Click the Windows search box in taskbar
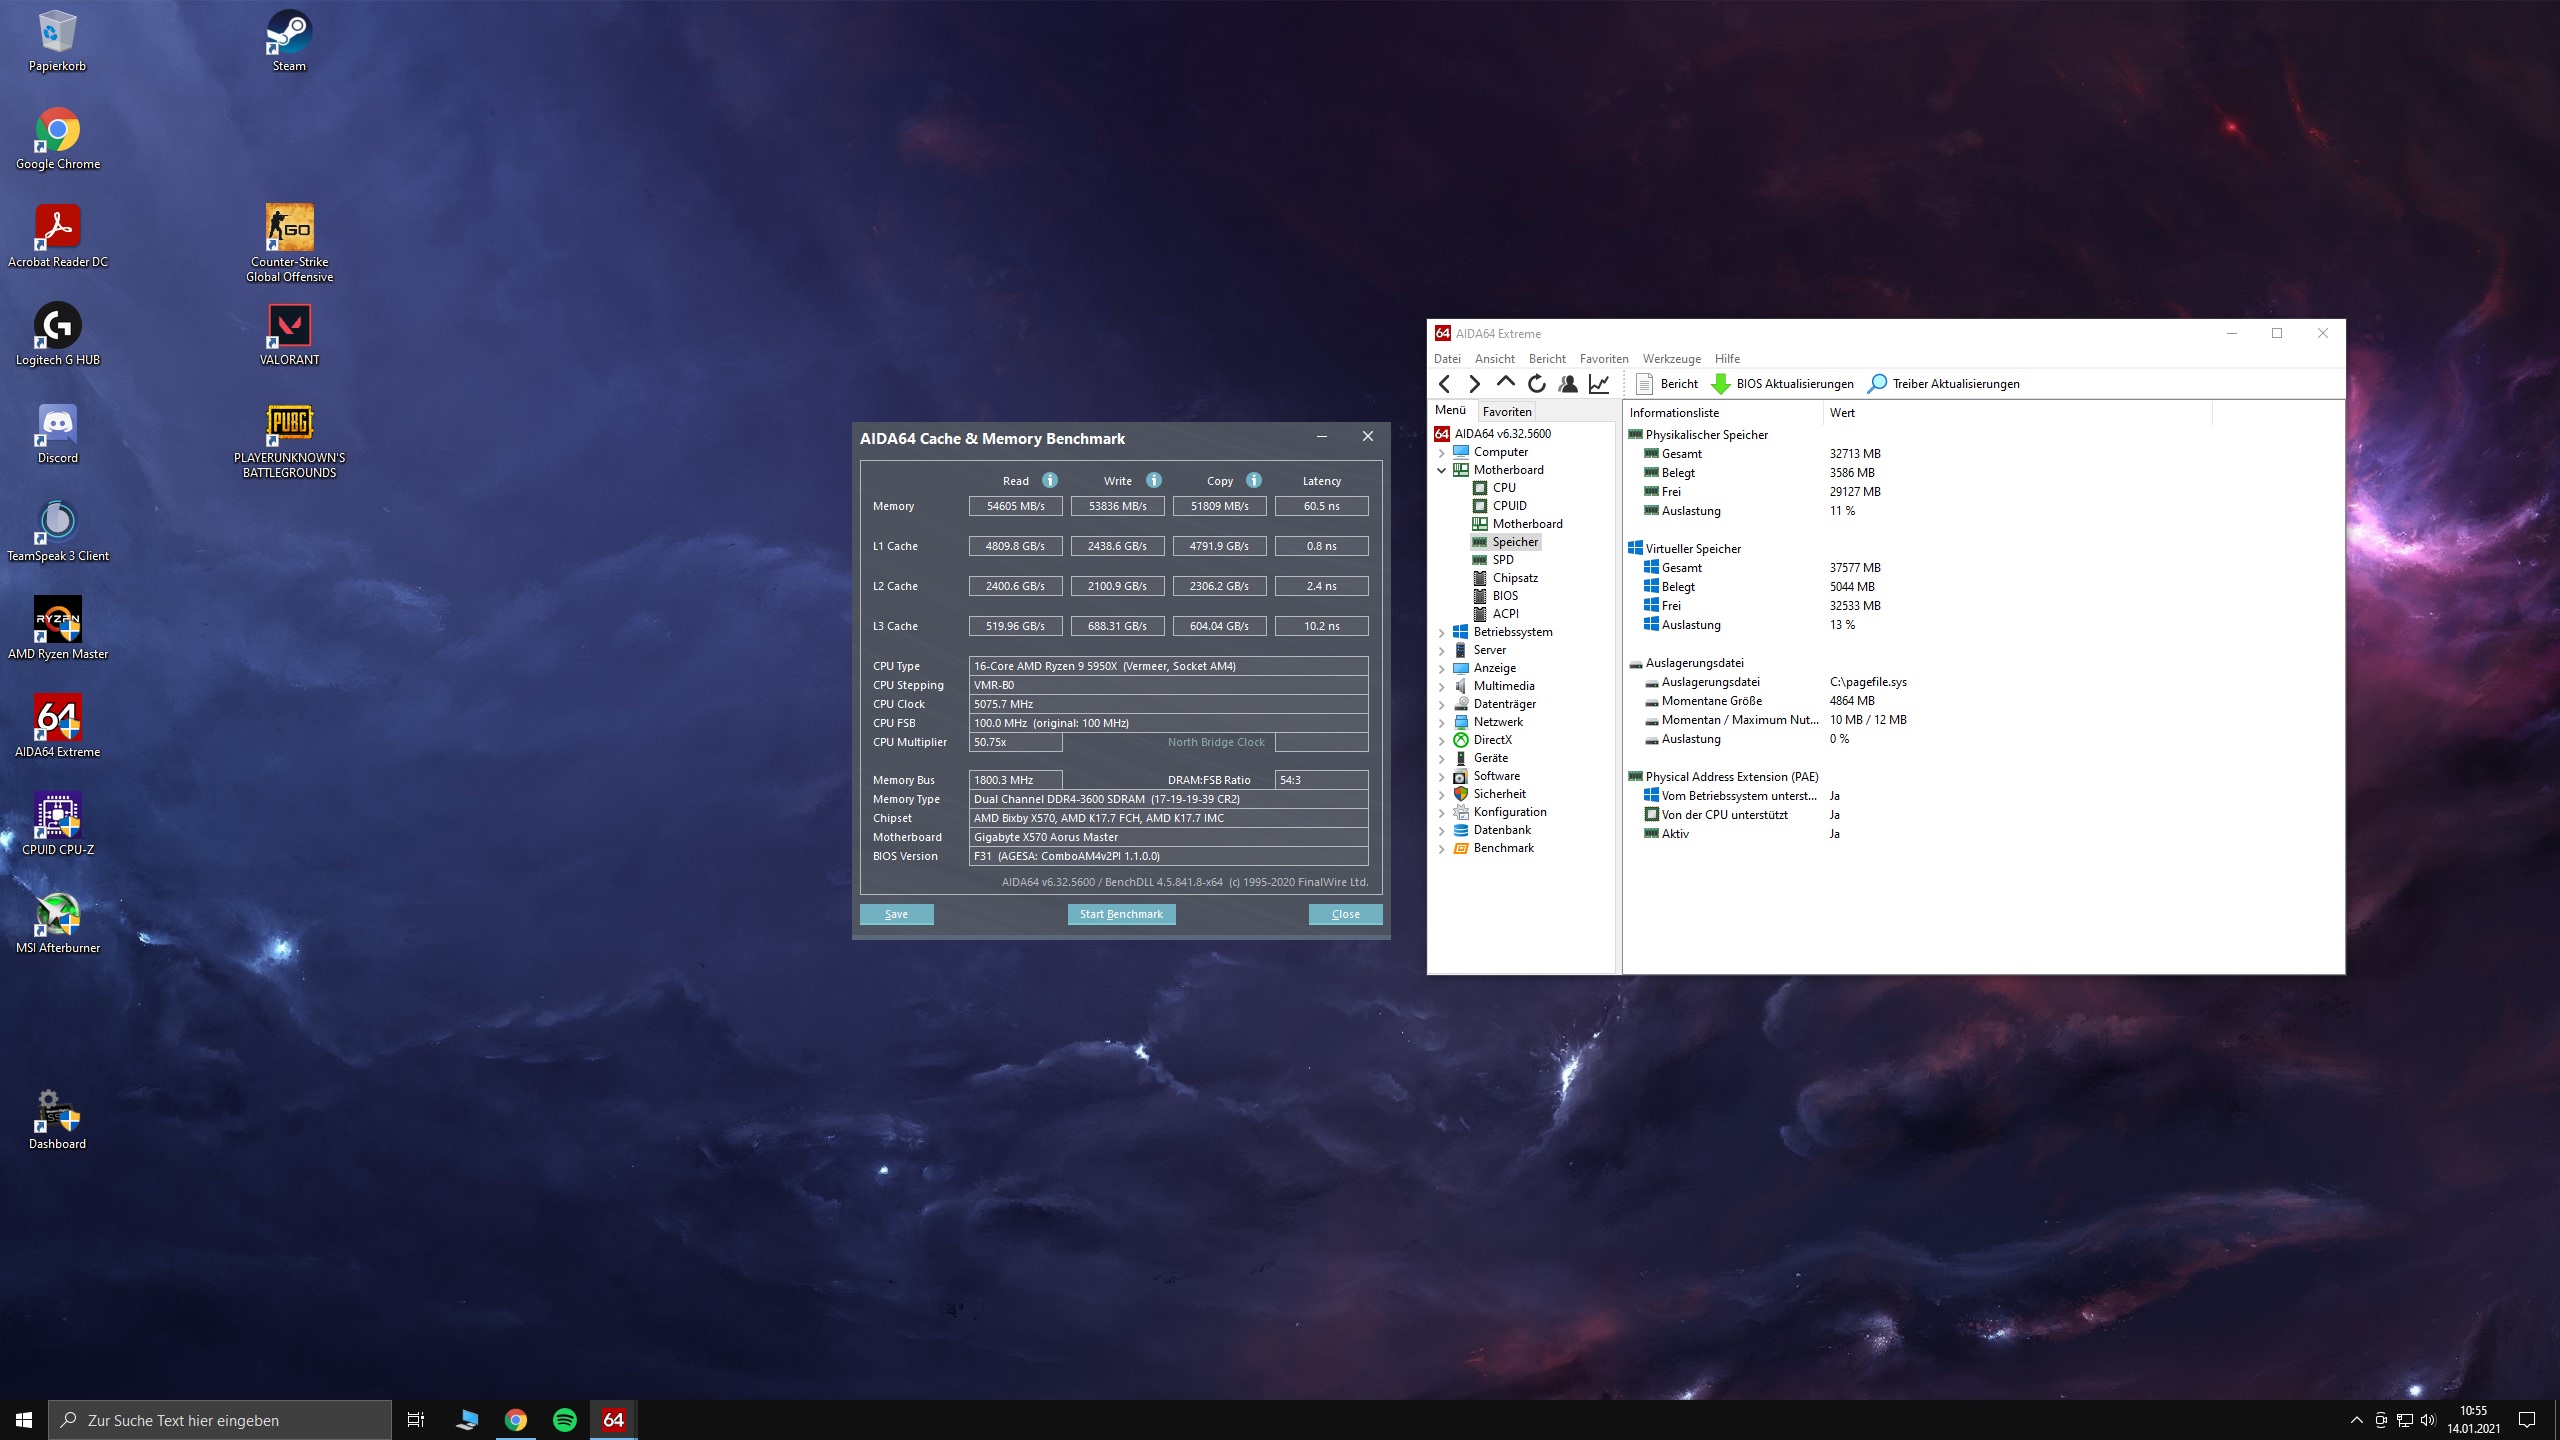The height and width of the screenshot is (1440, 2560). [x=220, y=1420]
